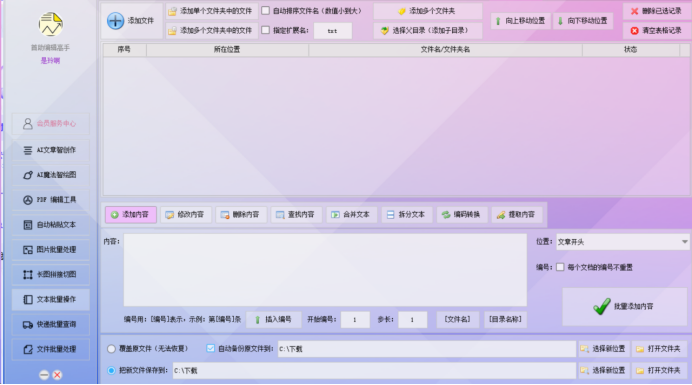
Task: Switch to the 拆分文本 tab
Action: (406, 215)
